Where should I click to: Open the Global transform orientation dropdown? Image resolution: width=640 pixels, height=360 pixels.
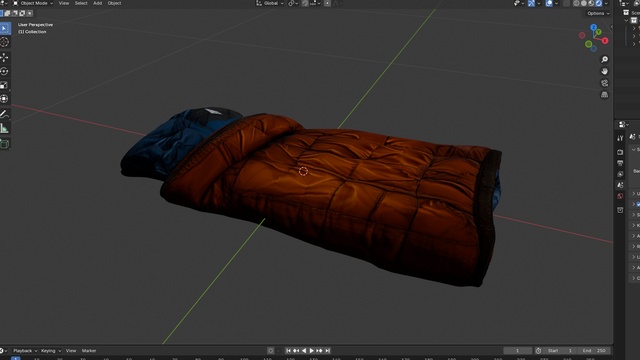tap(270, 3)
